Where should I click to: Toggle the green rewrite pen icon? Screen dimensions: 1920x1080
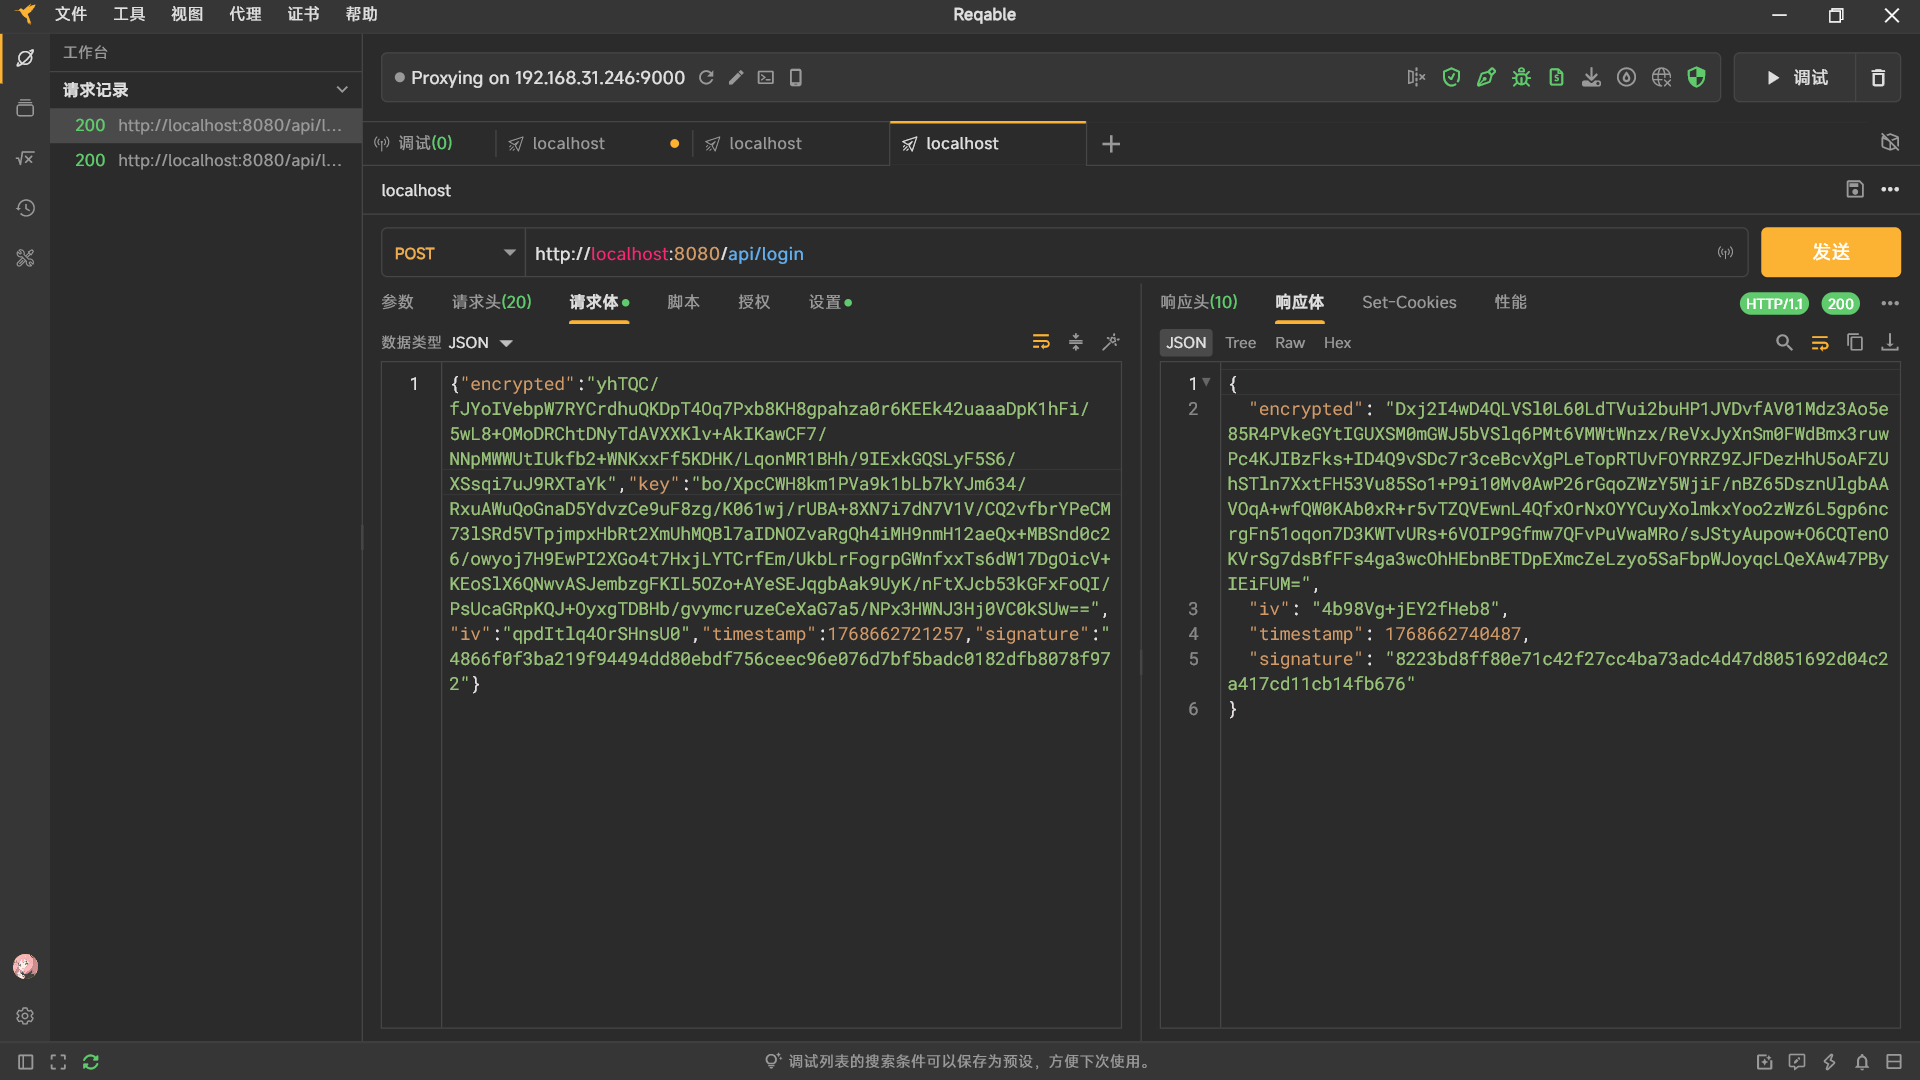(x=1486, y=78)
